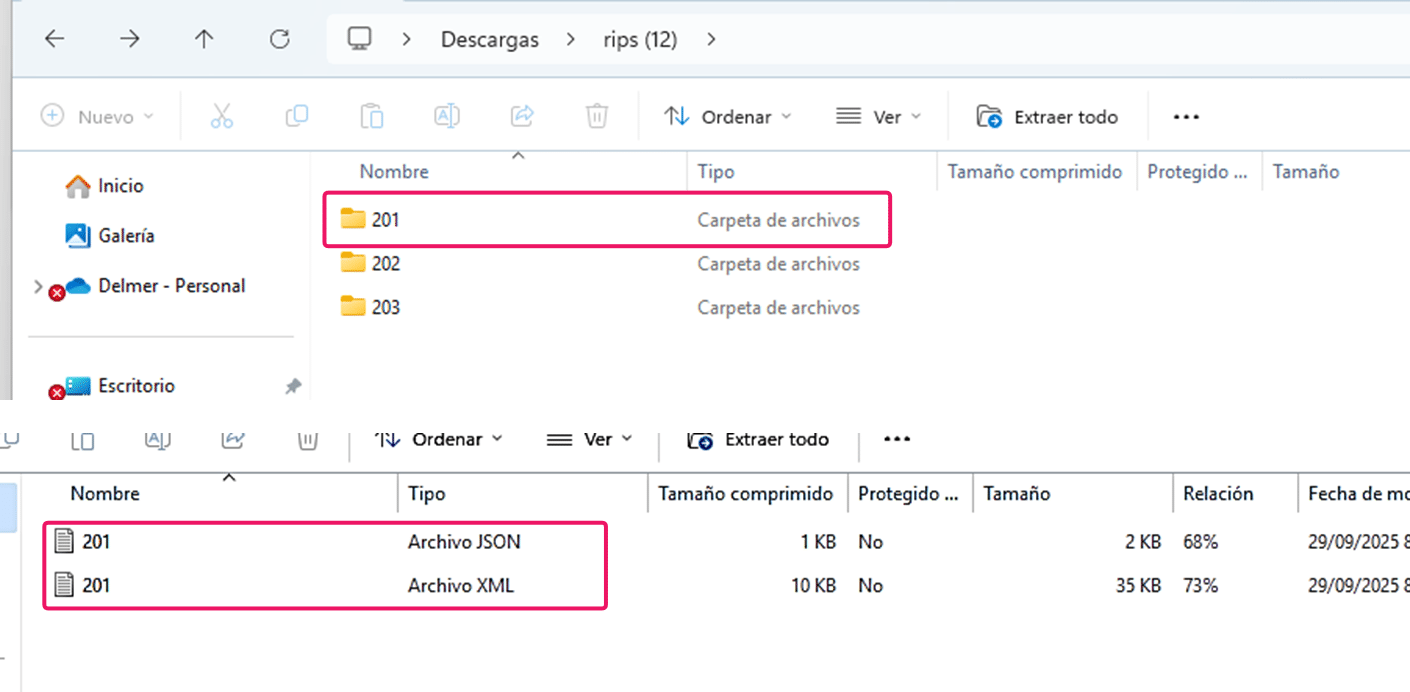
Task: Open Ordenar dropdown in upper window
Action: pyautogui.click(x=727, y=117)
